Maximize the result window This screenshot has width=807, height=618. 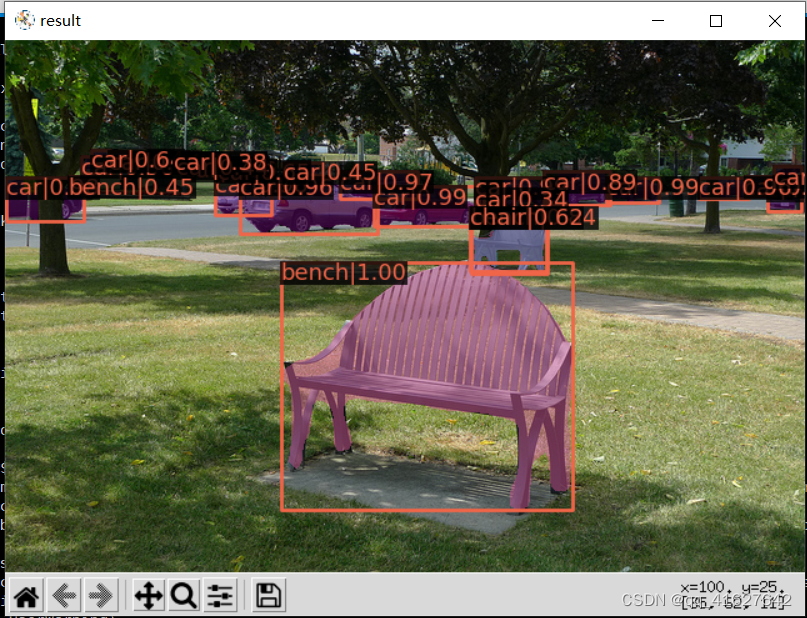714,20
